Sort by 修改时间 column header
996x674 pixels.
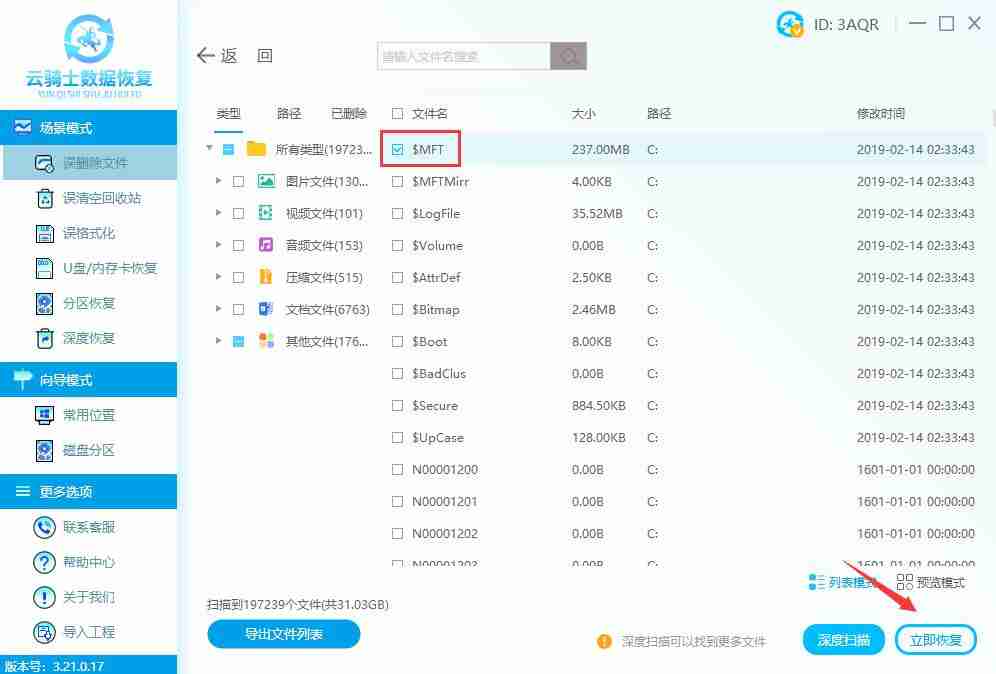[x=880, y=114]
